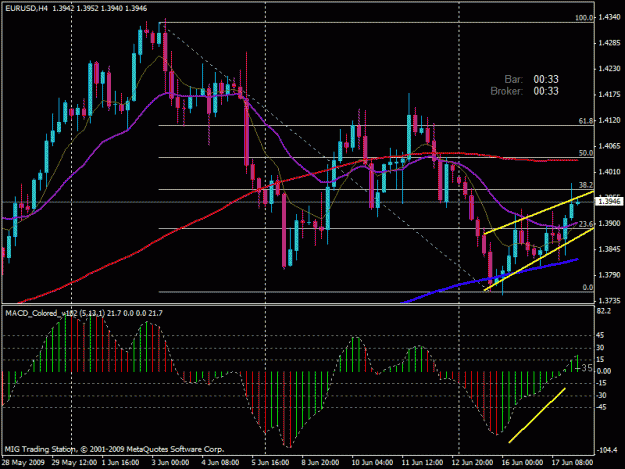
Task: Select the lower yellow channel trendline
Action: 539,260
